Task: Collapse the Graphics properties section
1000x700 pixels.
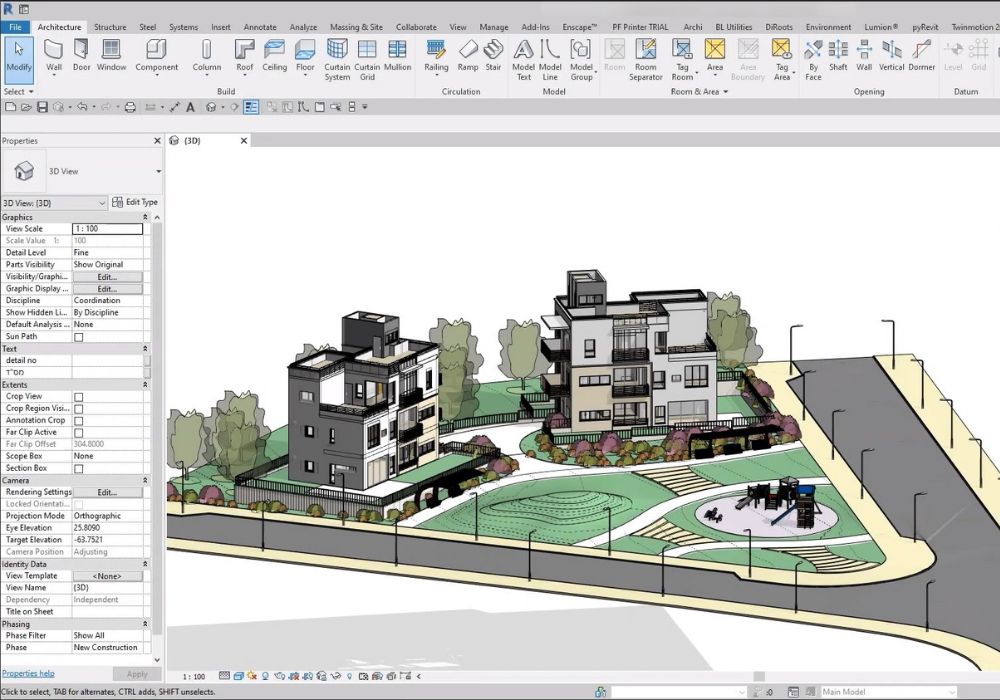Action: pyautogui.click(x=146, y=217)
